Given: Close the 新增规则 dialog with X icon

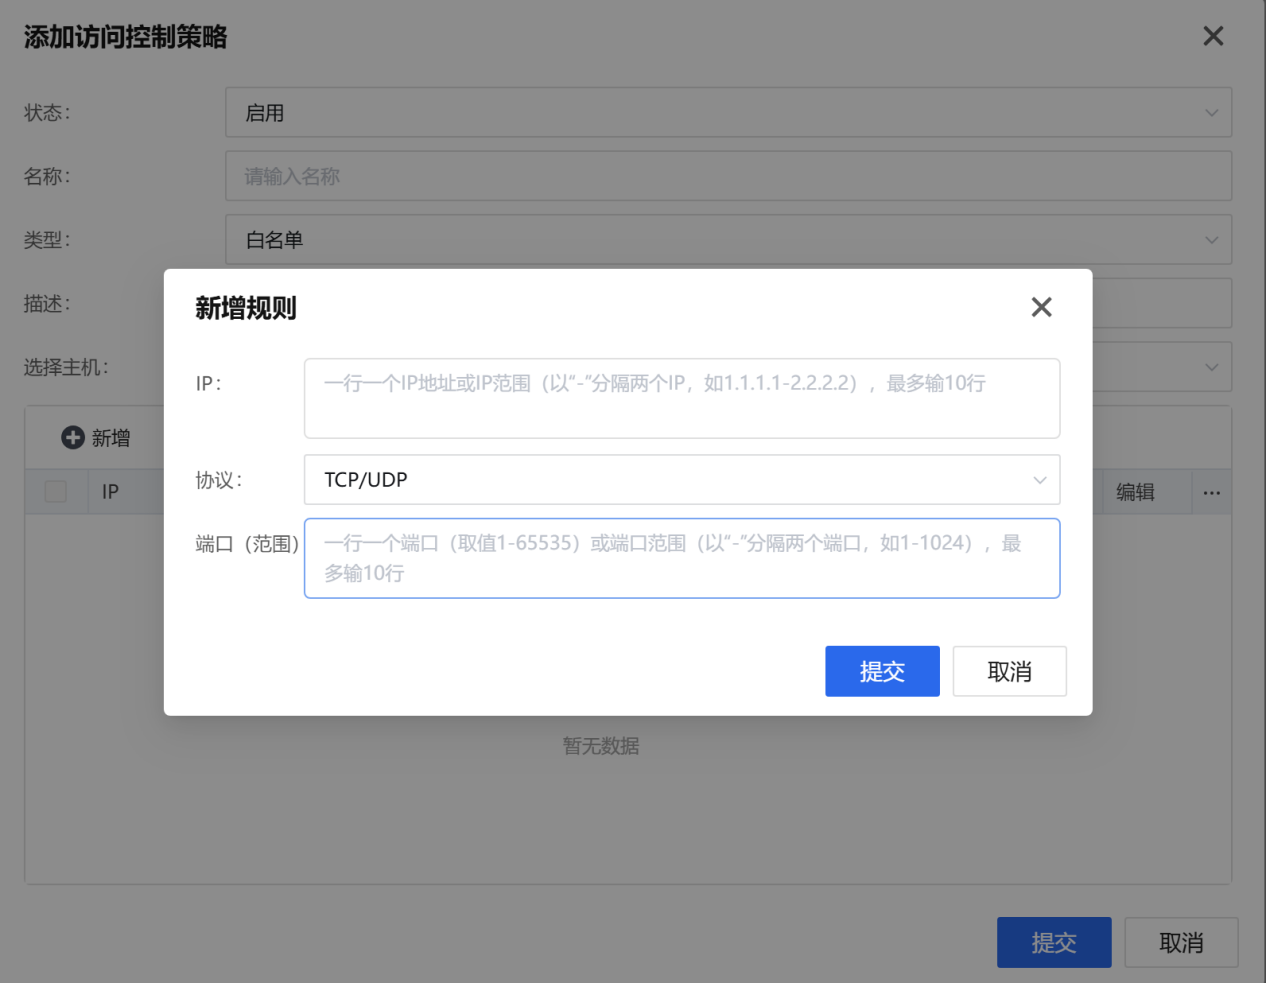Looking at the screenshot, I should [x=1041, y=307].
